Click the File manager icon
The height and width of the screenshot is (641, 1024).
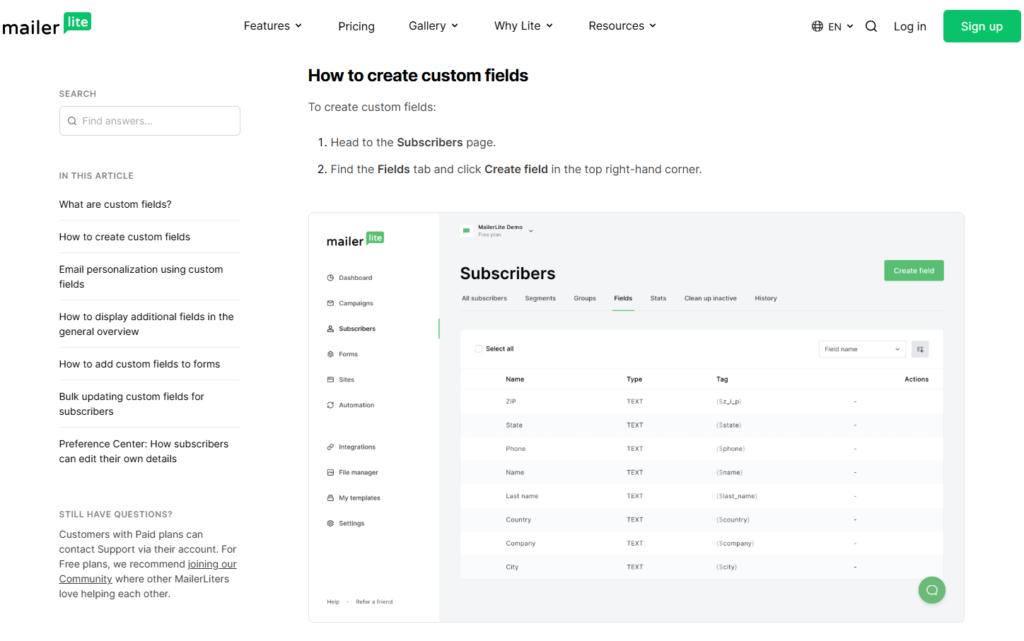(330, 472)
